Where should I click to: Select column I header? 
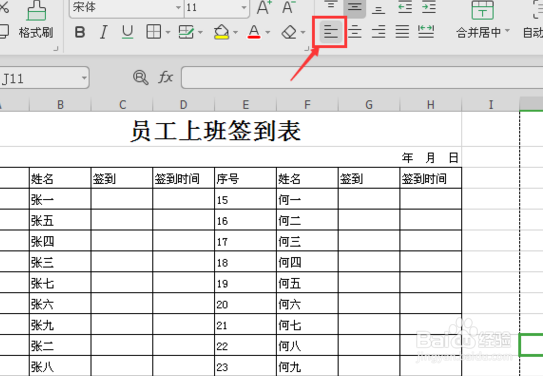point(491,105)
